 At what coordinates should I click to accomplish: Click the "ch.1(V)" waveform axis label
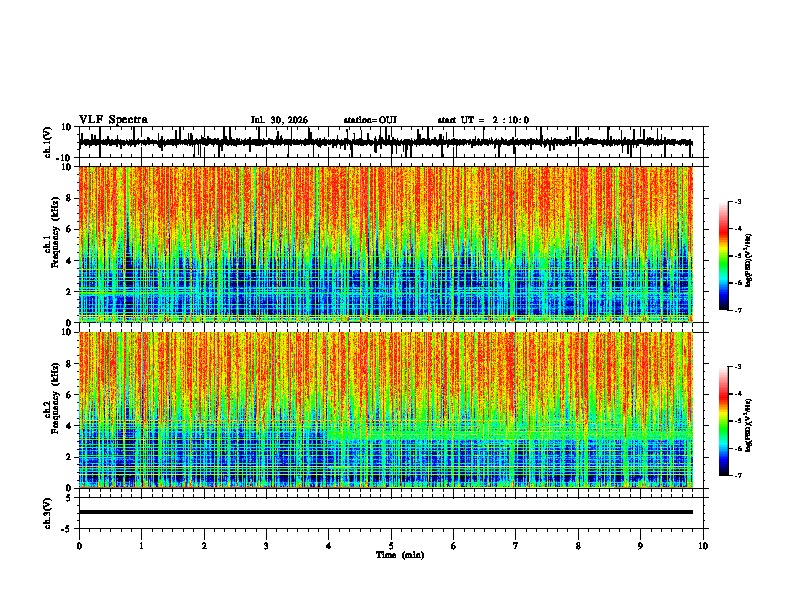[48, 142]
